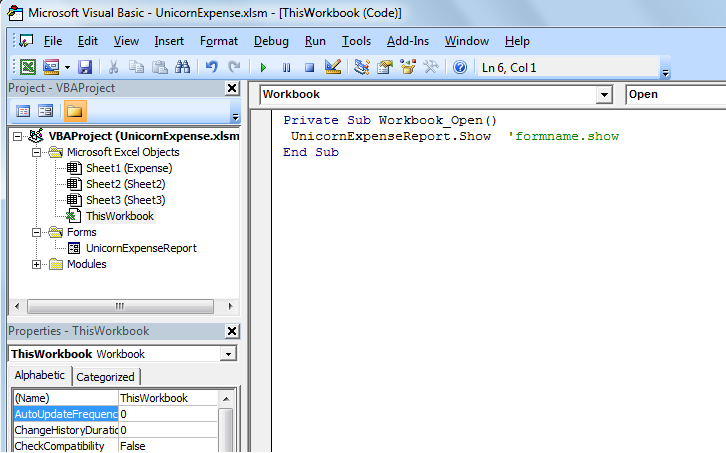Select Sheet1 (Expense) in project tree
This screenshot has height=453, width=726.
pos(129,168)
